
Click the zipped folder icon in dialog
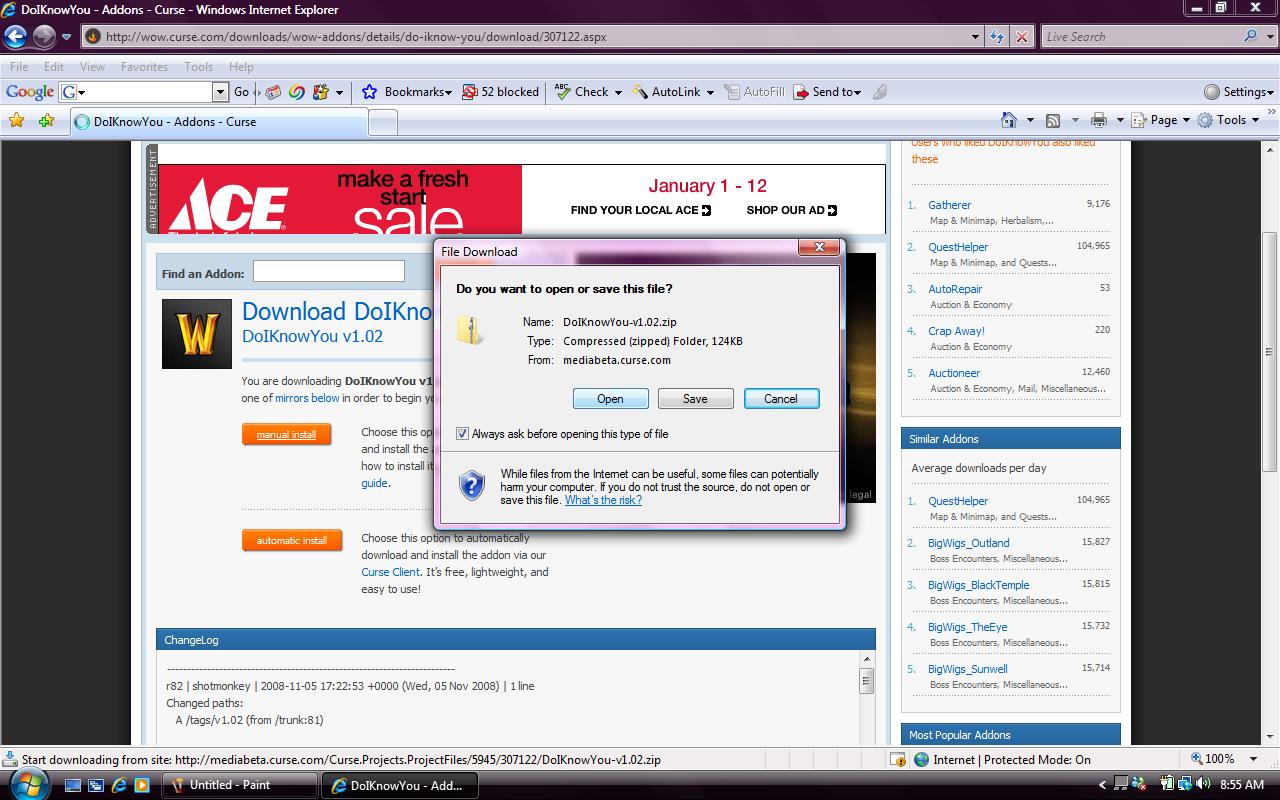[x=470, y=330]
